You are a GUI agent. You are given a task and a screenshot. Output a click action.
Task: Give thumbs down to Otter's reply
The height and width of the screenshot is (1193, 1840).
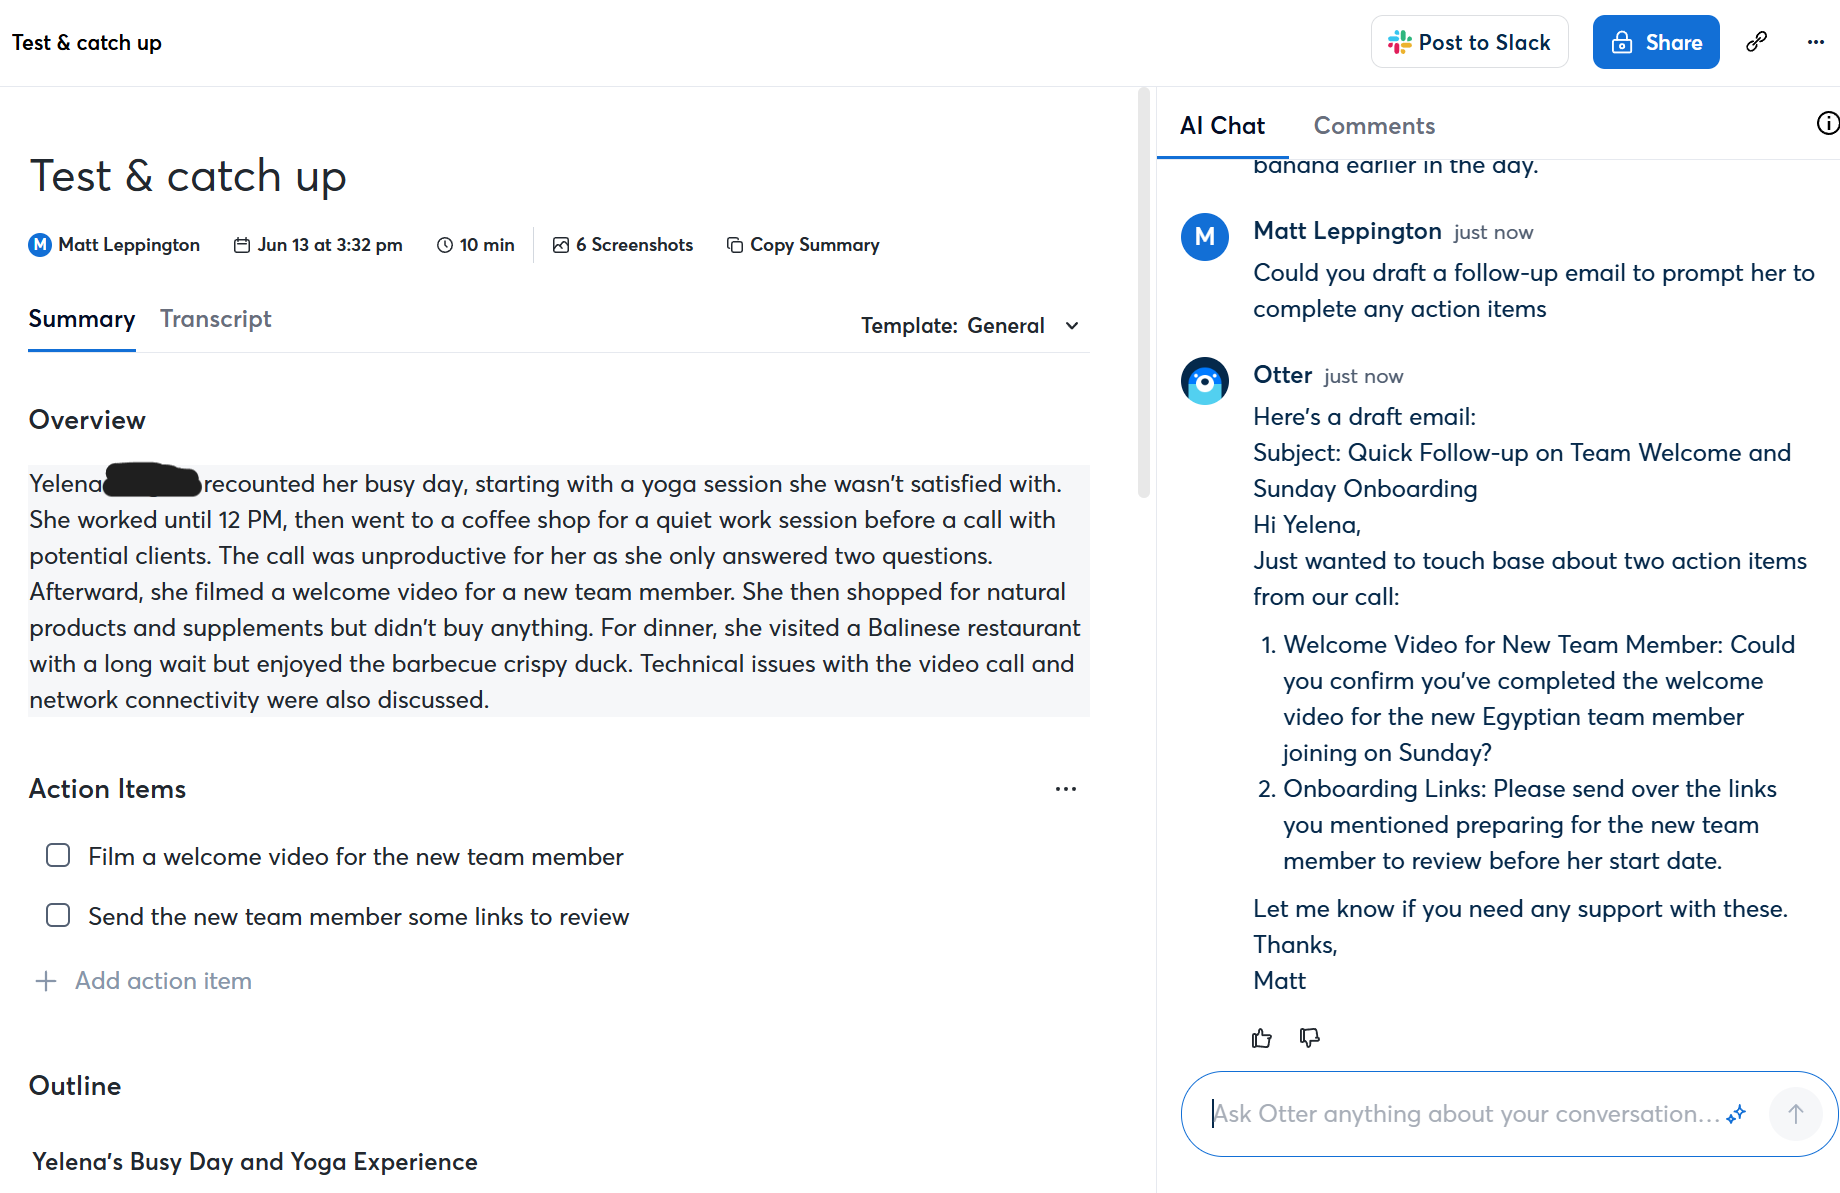[x=1309, y=1038]
